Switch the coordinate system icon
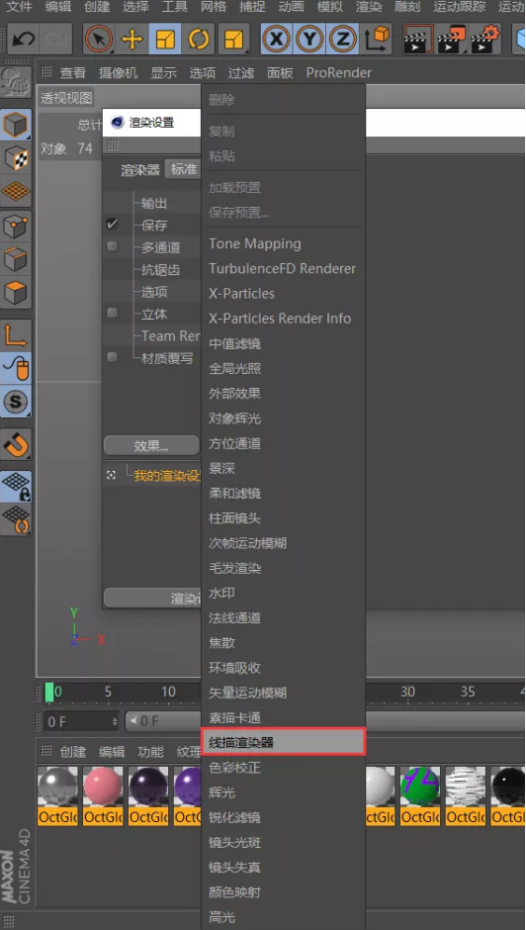The image size is (526, 930). (x=377, y=39)
